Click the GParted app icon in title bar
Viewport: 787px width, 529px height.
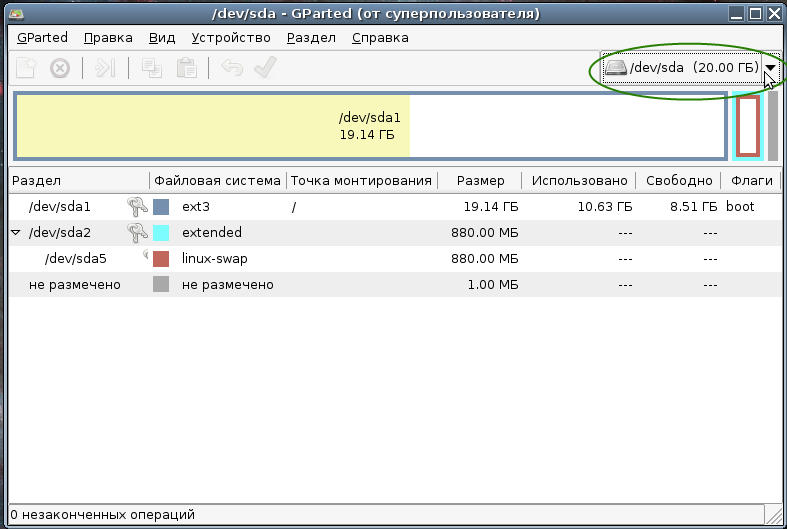click(17, 14)
